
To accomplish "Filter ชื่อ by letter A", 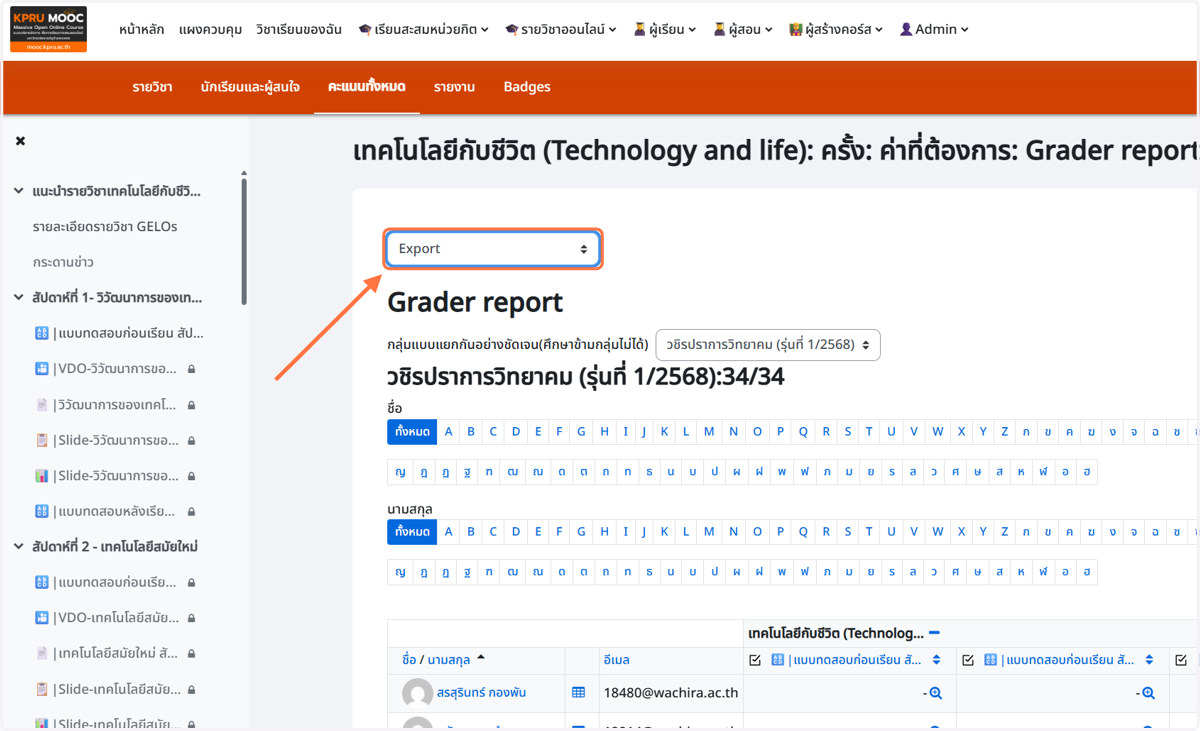I will pos(449,431).
